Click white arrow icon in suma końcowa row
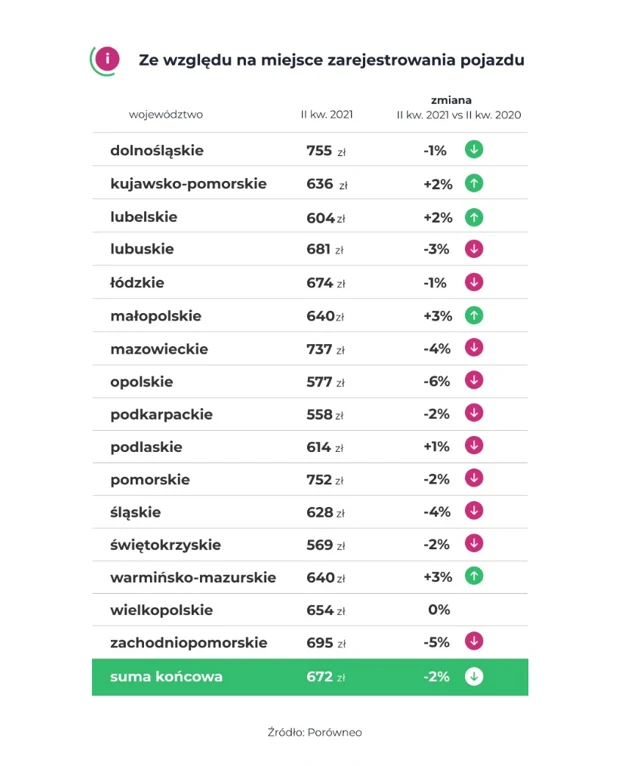 (474, 676)
